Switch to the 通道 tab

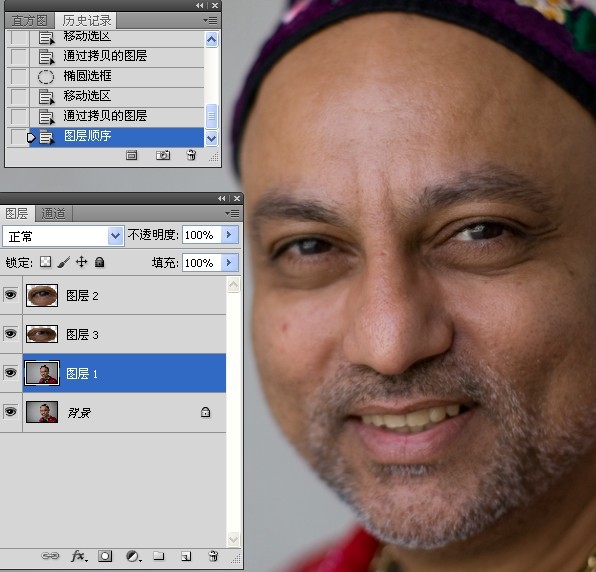[53, 214]
